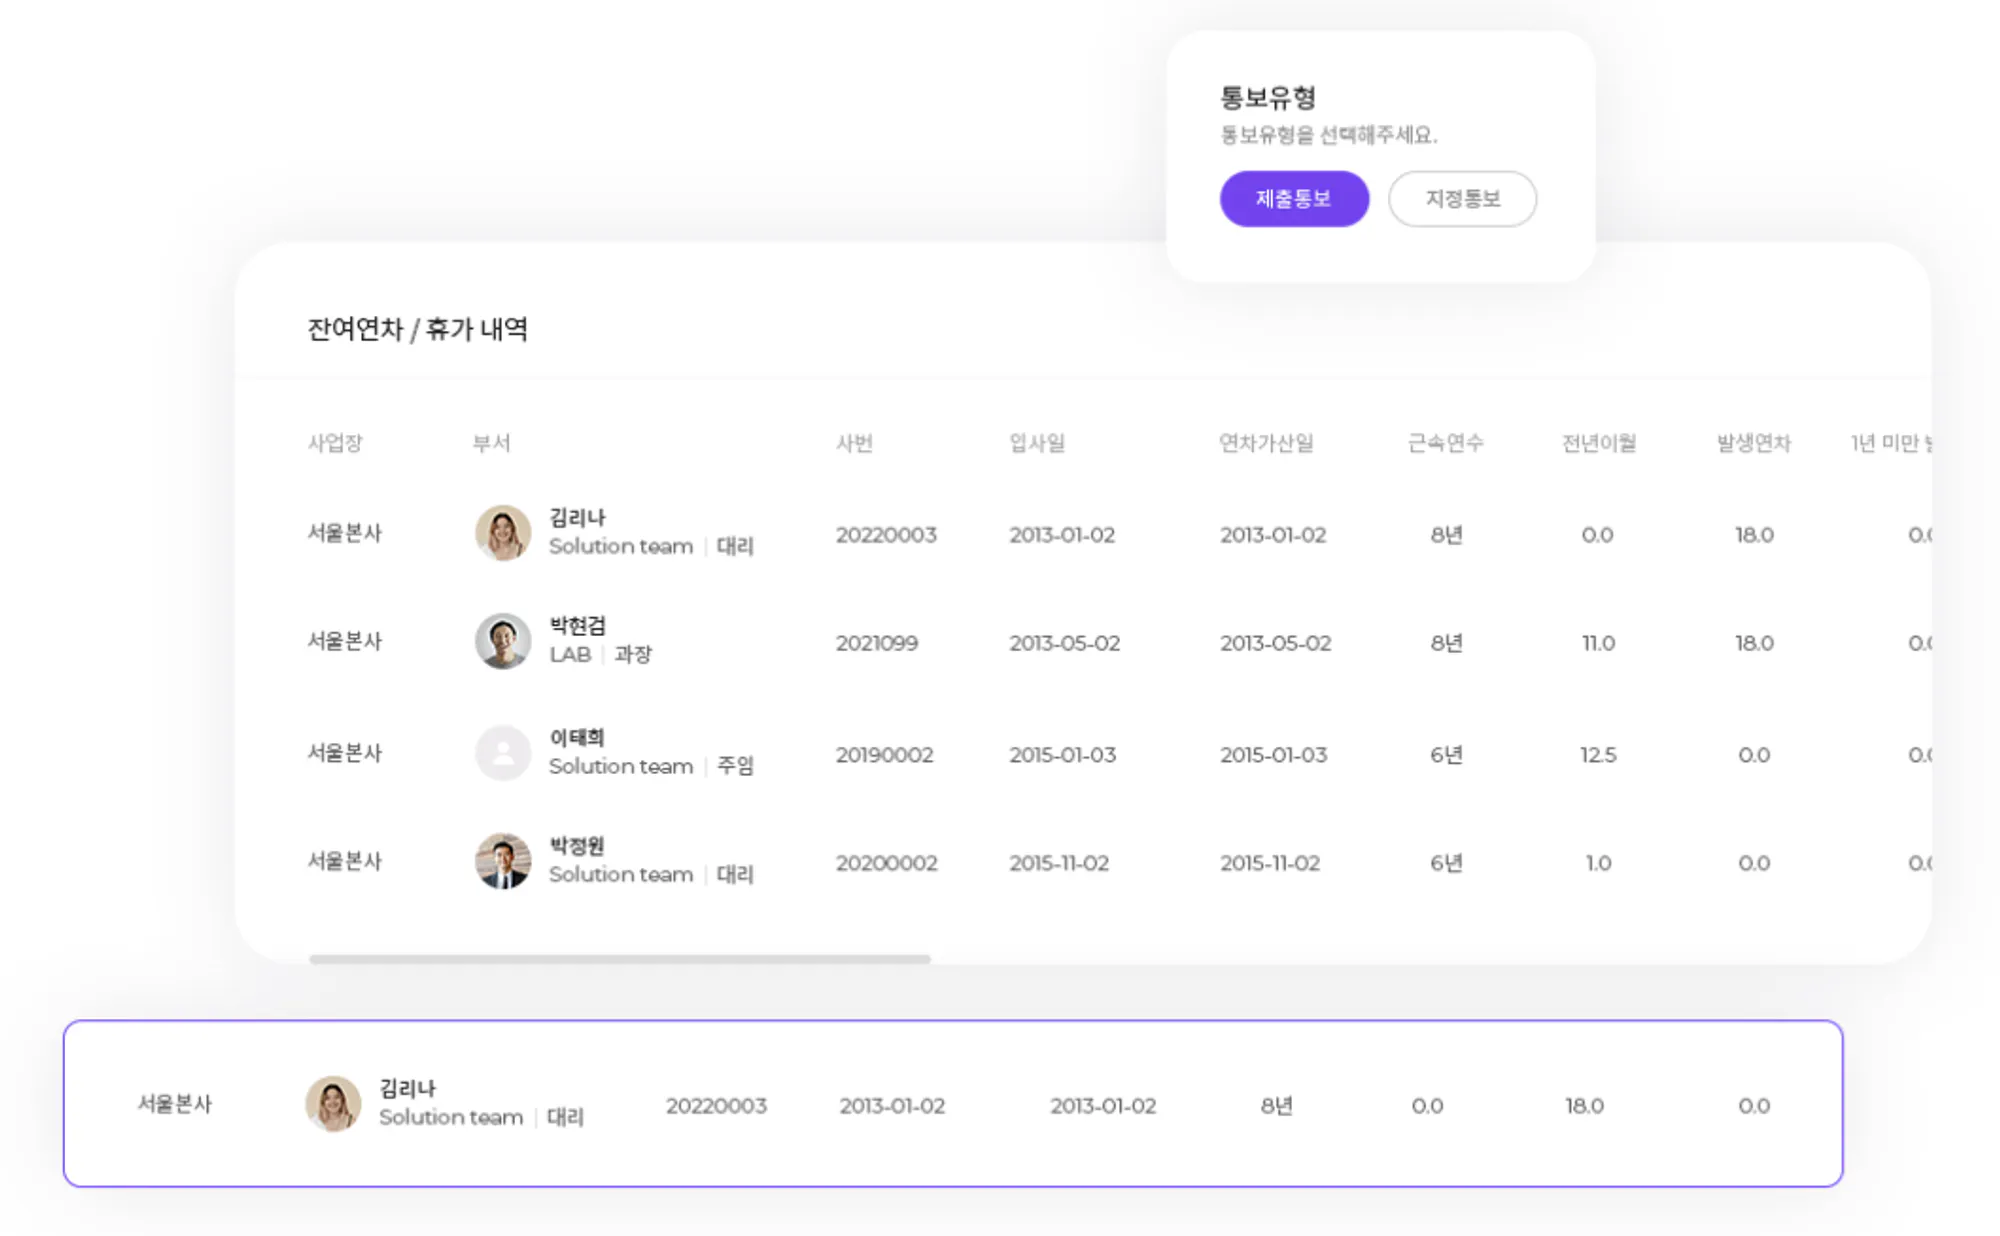Choose the 지정통보 option button

[1462, 199]
